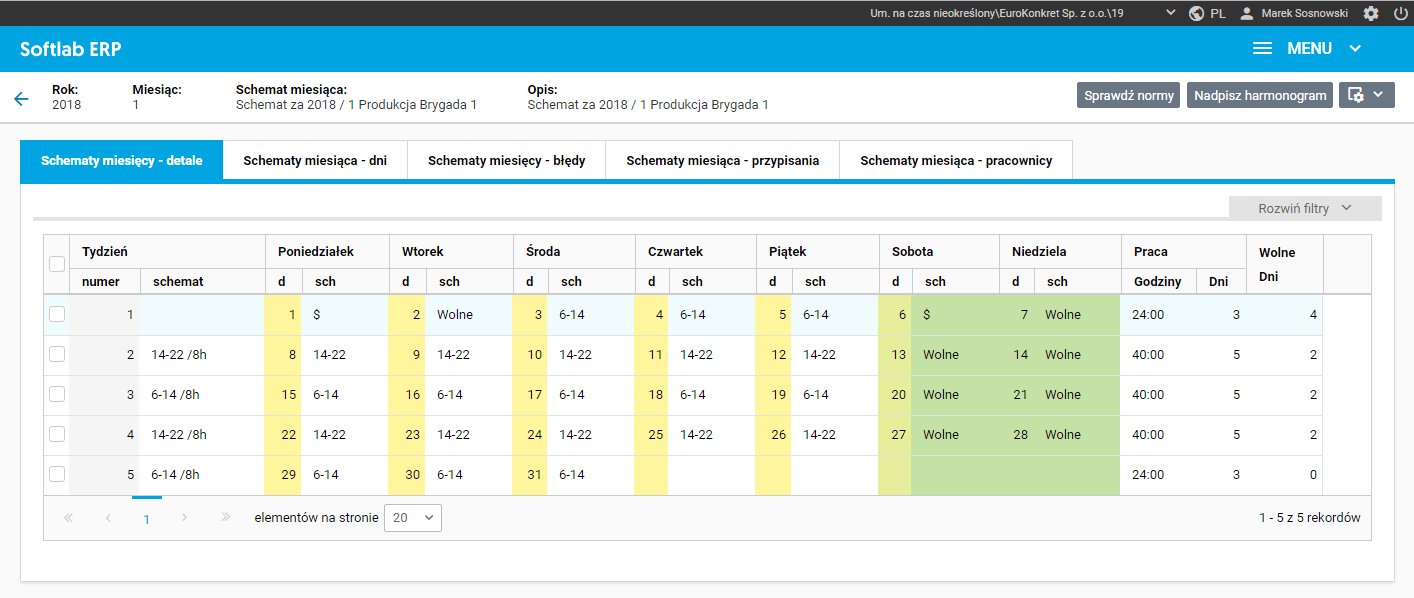Go to the first page arrow
Image resolution: width=1414 pixels, height=598 pixels.
click(69, 517)
